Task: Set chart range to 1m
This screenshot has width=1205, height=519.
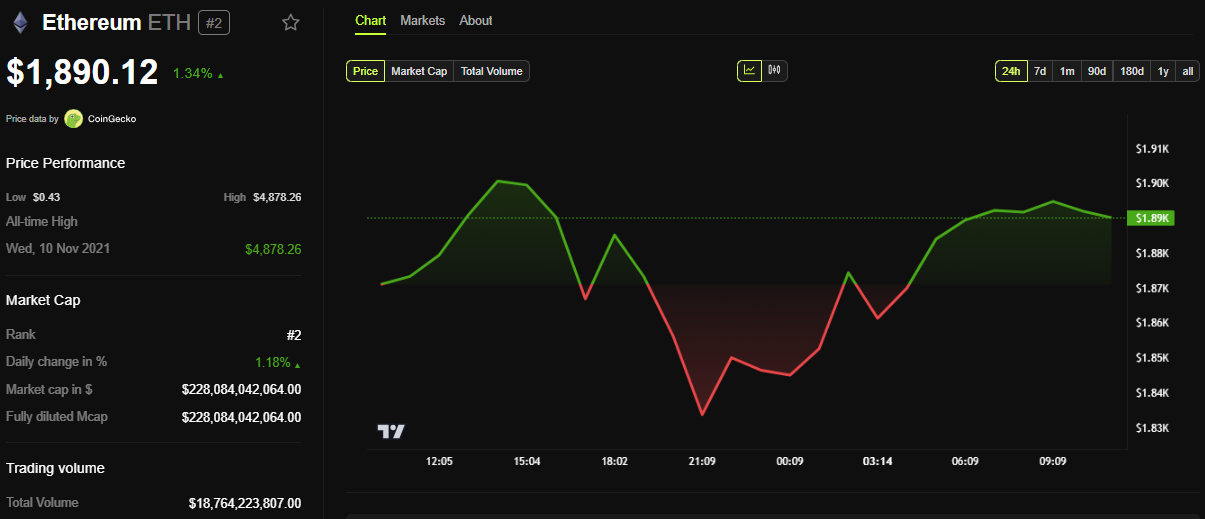Action: (x=1067, y=71)
